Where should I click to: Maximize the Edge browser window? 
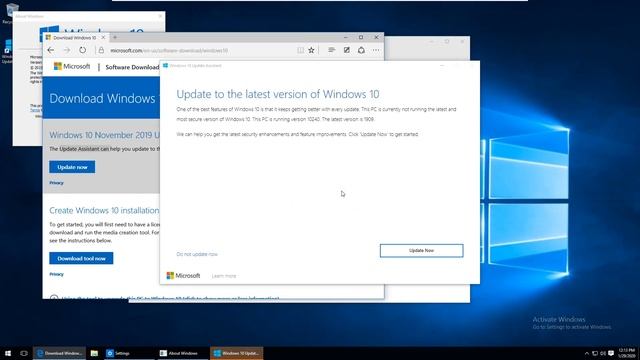[361, 37]
